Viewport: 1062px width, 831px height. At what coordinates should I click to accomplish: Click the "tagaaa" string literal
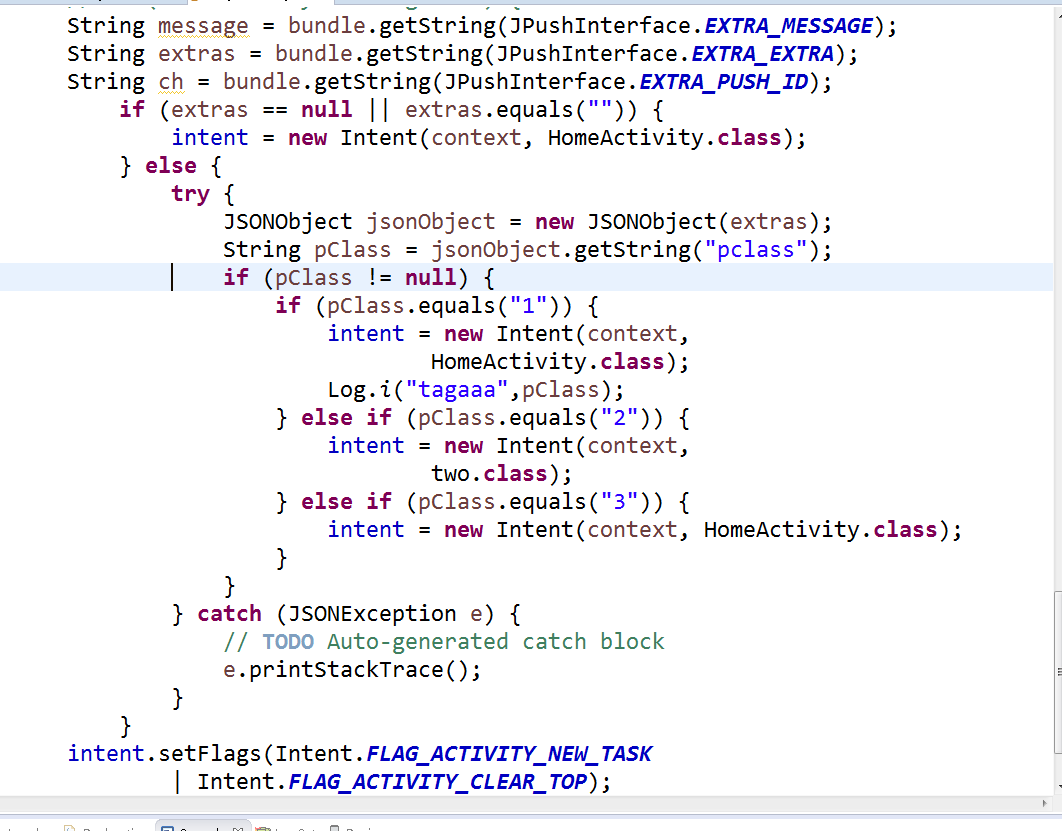click(x=456, y=390)
